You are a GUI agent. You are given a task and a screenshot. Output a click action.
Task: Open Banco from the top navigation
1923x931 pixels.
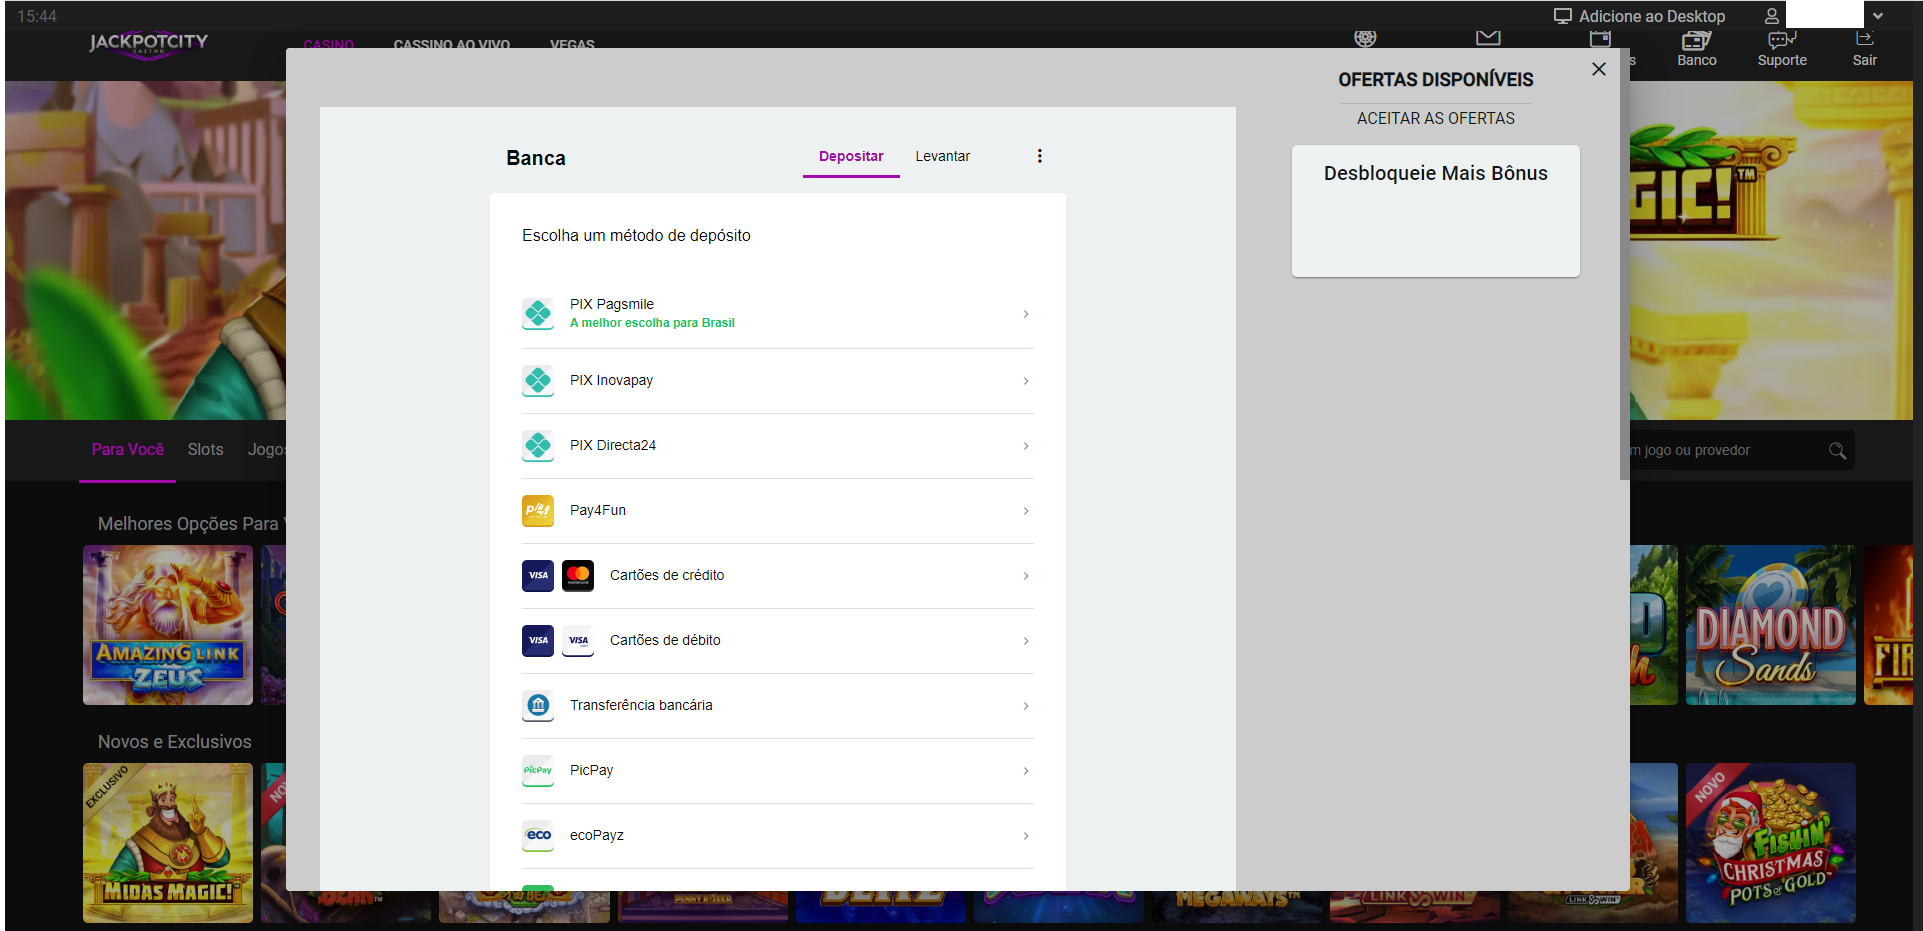click(1697, 48)
